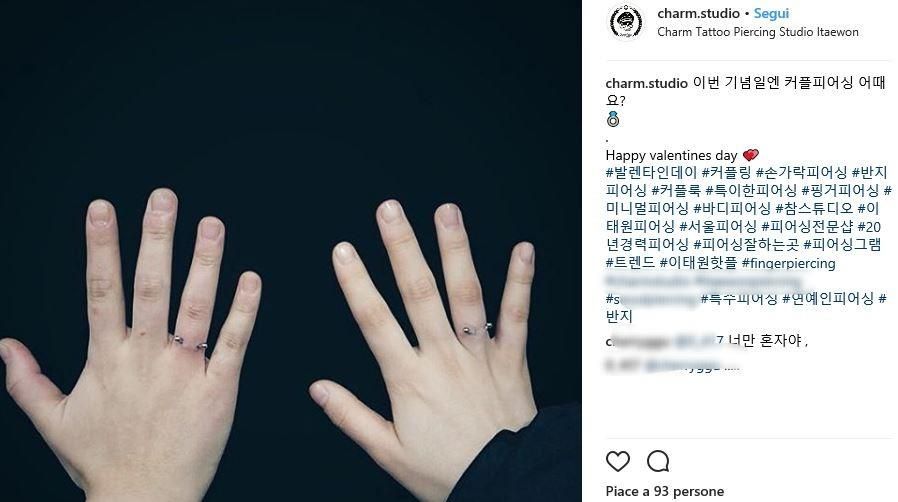Open the comment speech bubble icon
898x502 pixels.
[x=658, y=461]
